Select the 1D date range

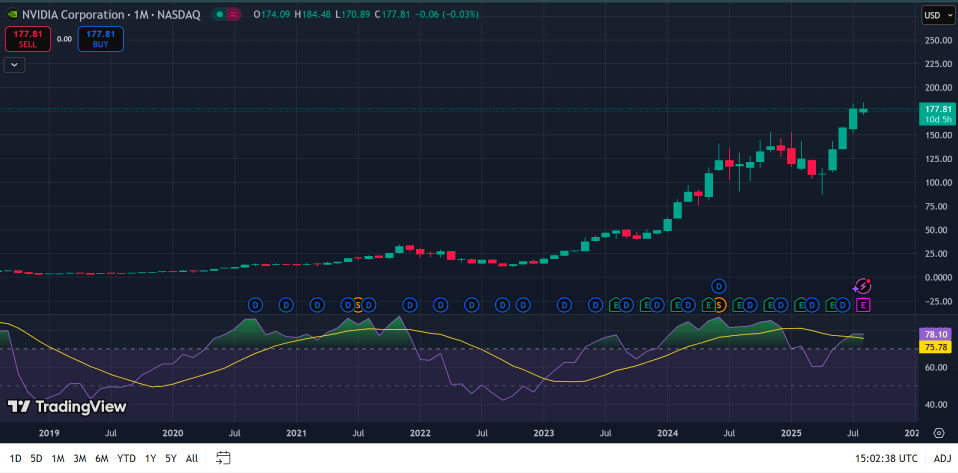tap(15, 458)
